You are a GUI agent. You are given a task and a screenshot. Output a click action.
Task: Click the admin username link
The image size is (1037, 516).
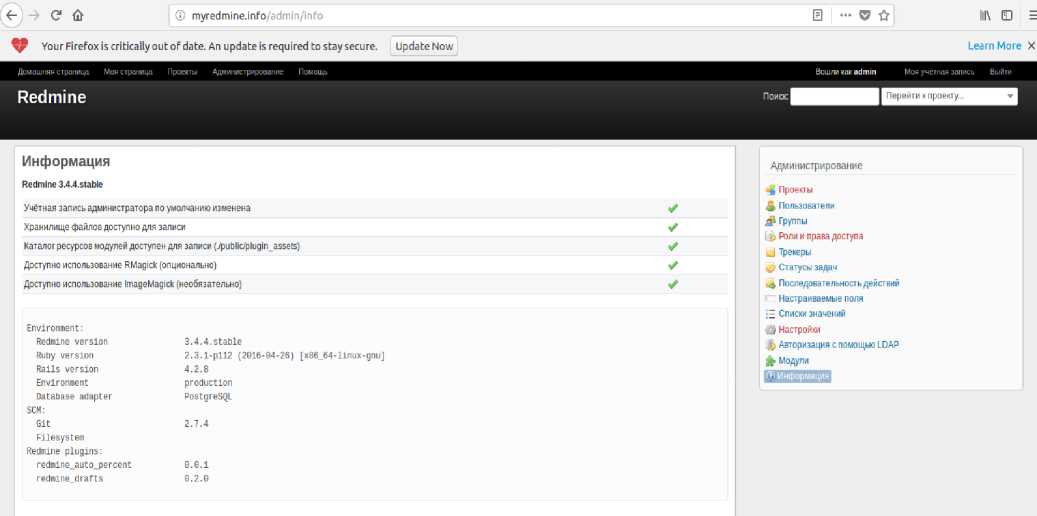(865, 71)
